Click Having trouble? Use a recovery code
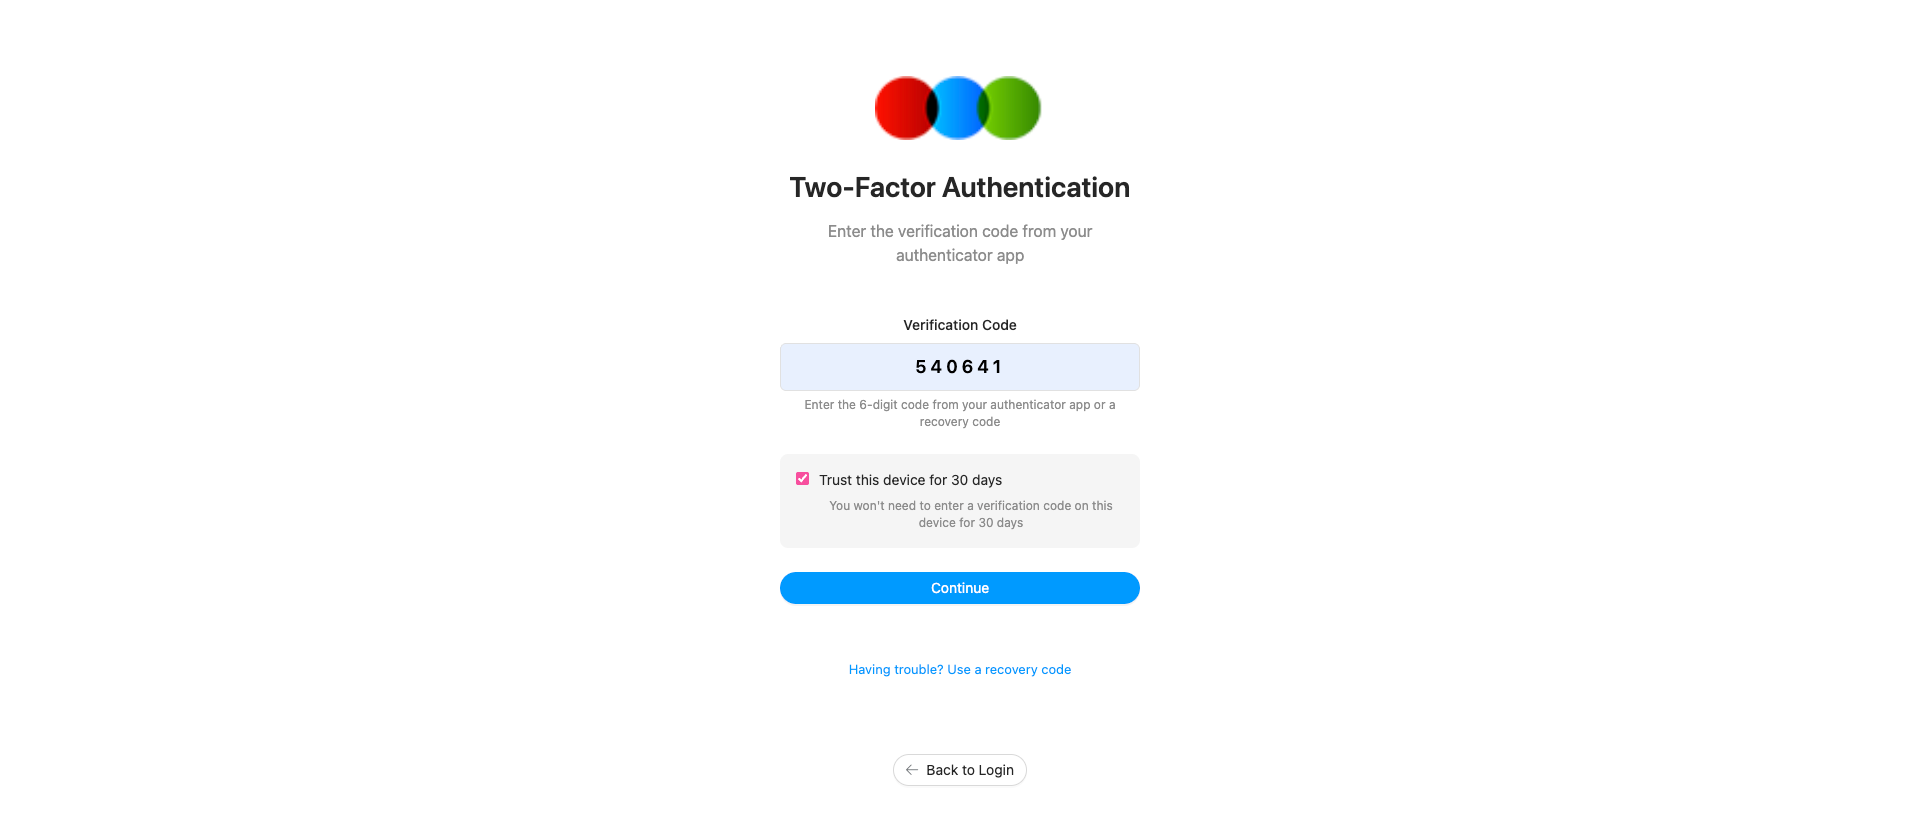Image resolution: width=1920 pixels, height=836 pixels. [959, 669]
